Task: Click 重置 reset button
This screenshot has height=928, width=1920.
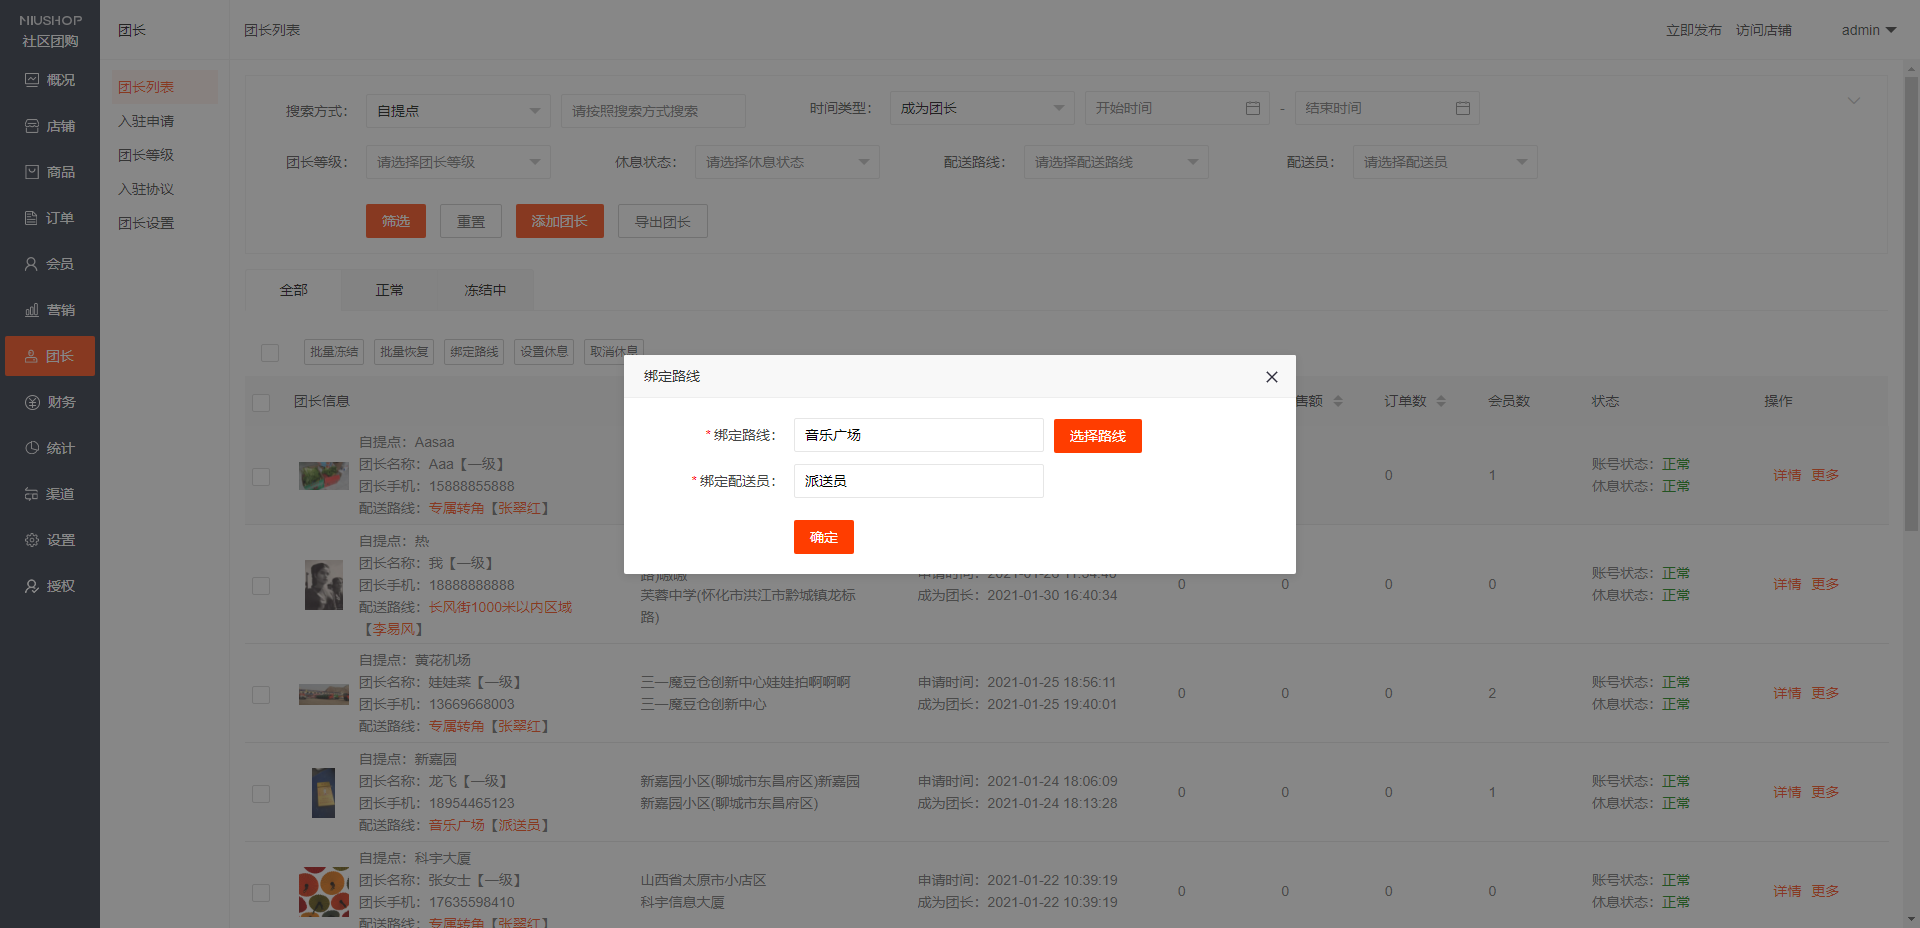Action: coord(471,221)
